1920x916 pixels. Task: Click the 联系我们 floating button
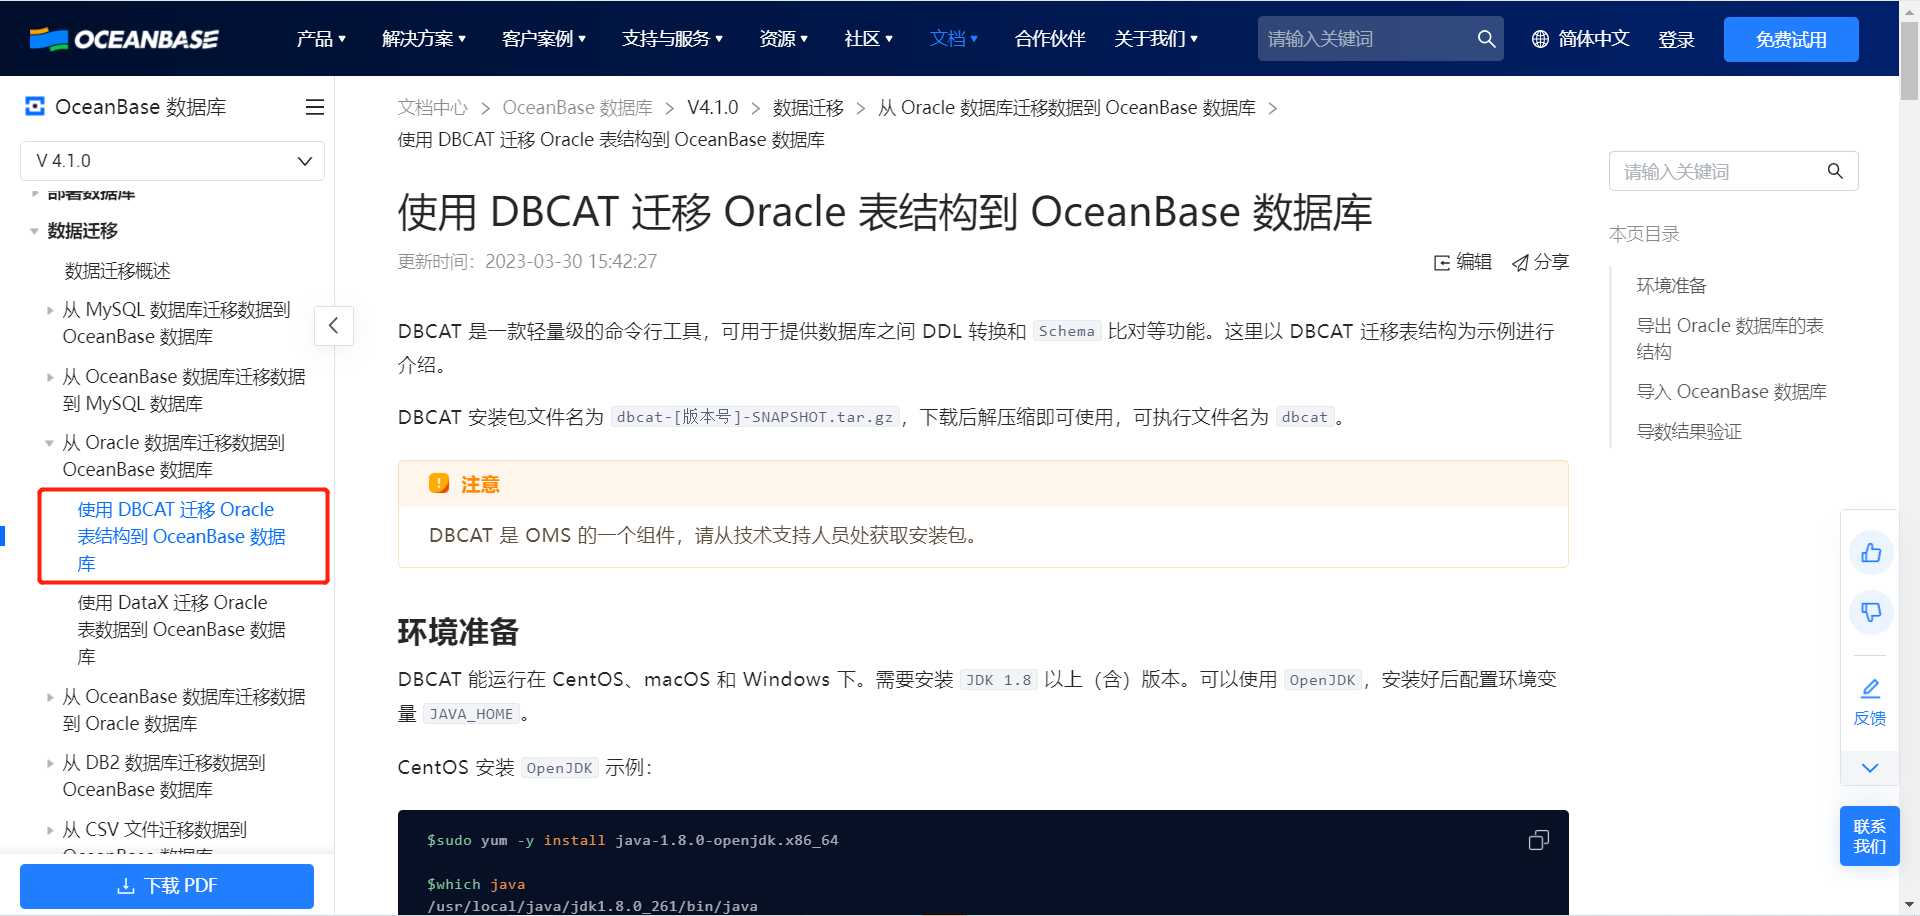1870,836
